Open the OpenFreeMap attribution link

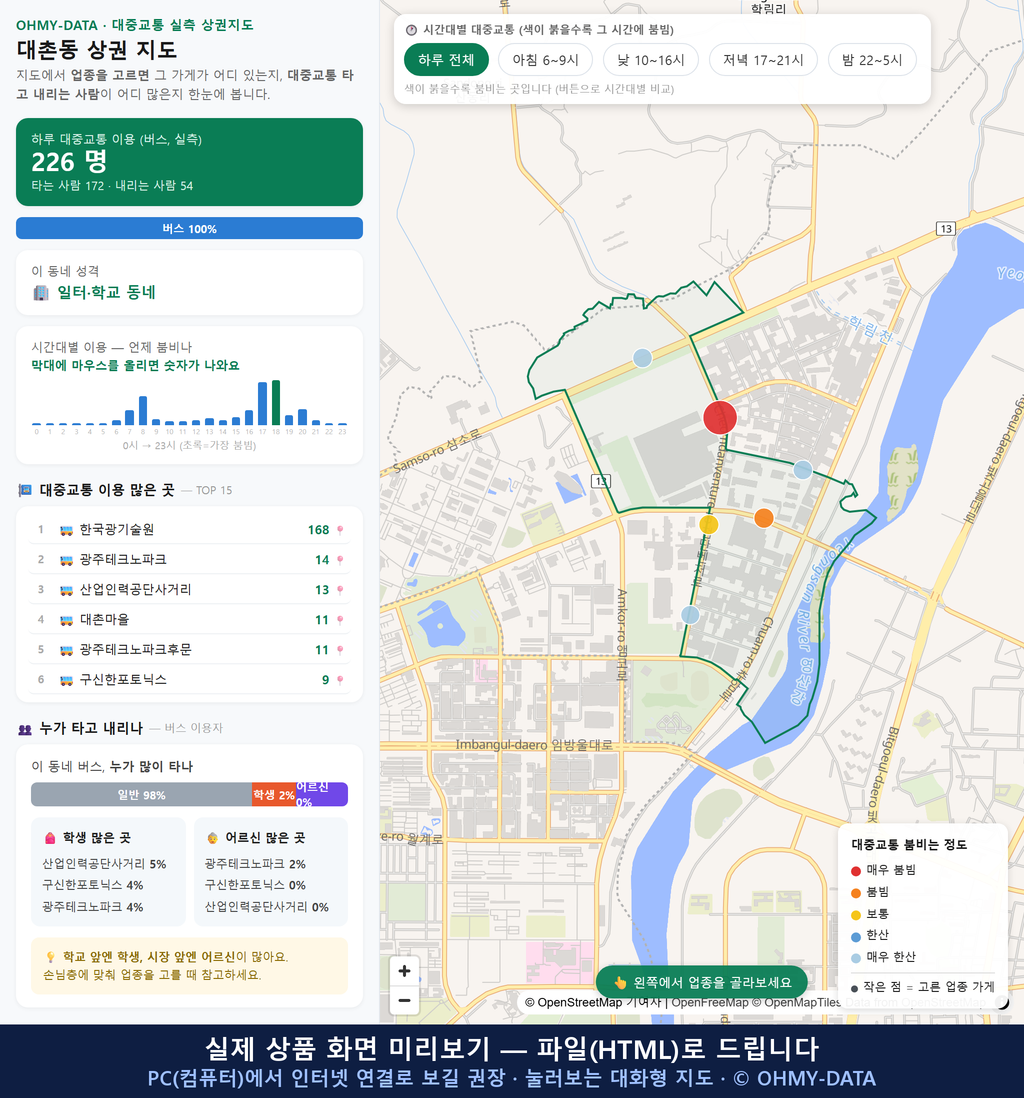(710, 1003)
